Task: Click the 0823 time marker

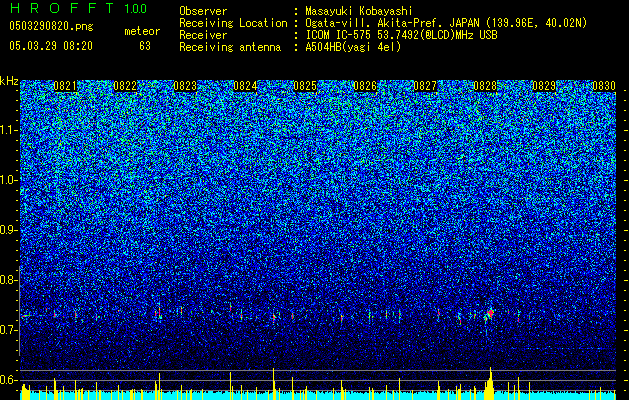Action: pyautogui.click(x=185, y=86)
